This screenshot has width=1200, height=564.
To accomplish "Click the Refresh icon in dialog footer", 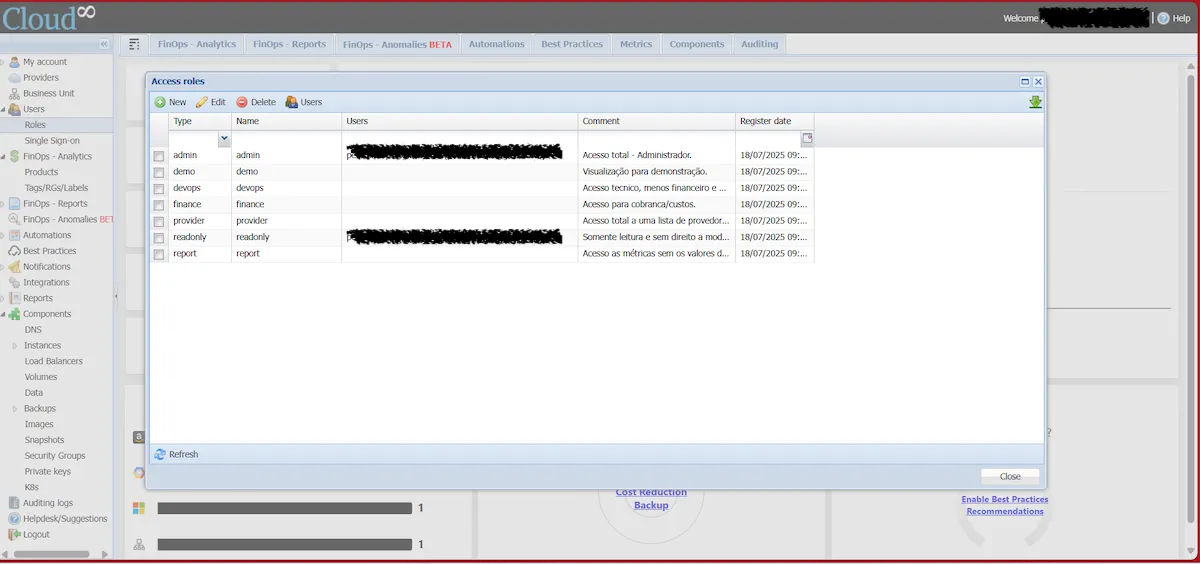I will [x=160, y=454].
